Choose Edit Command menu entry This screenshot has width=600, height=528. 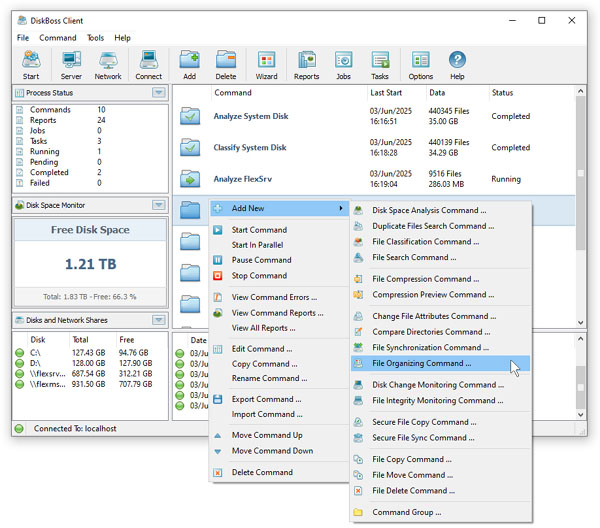coord(279,349)
